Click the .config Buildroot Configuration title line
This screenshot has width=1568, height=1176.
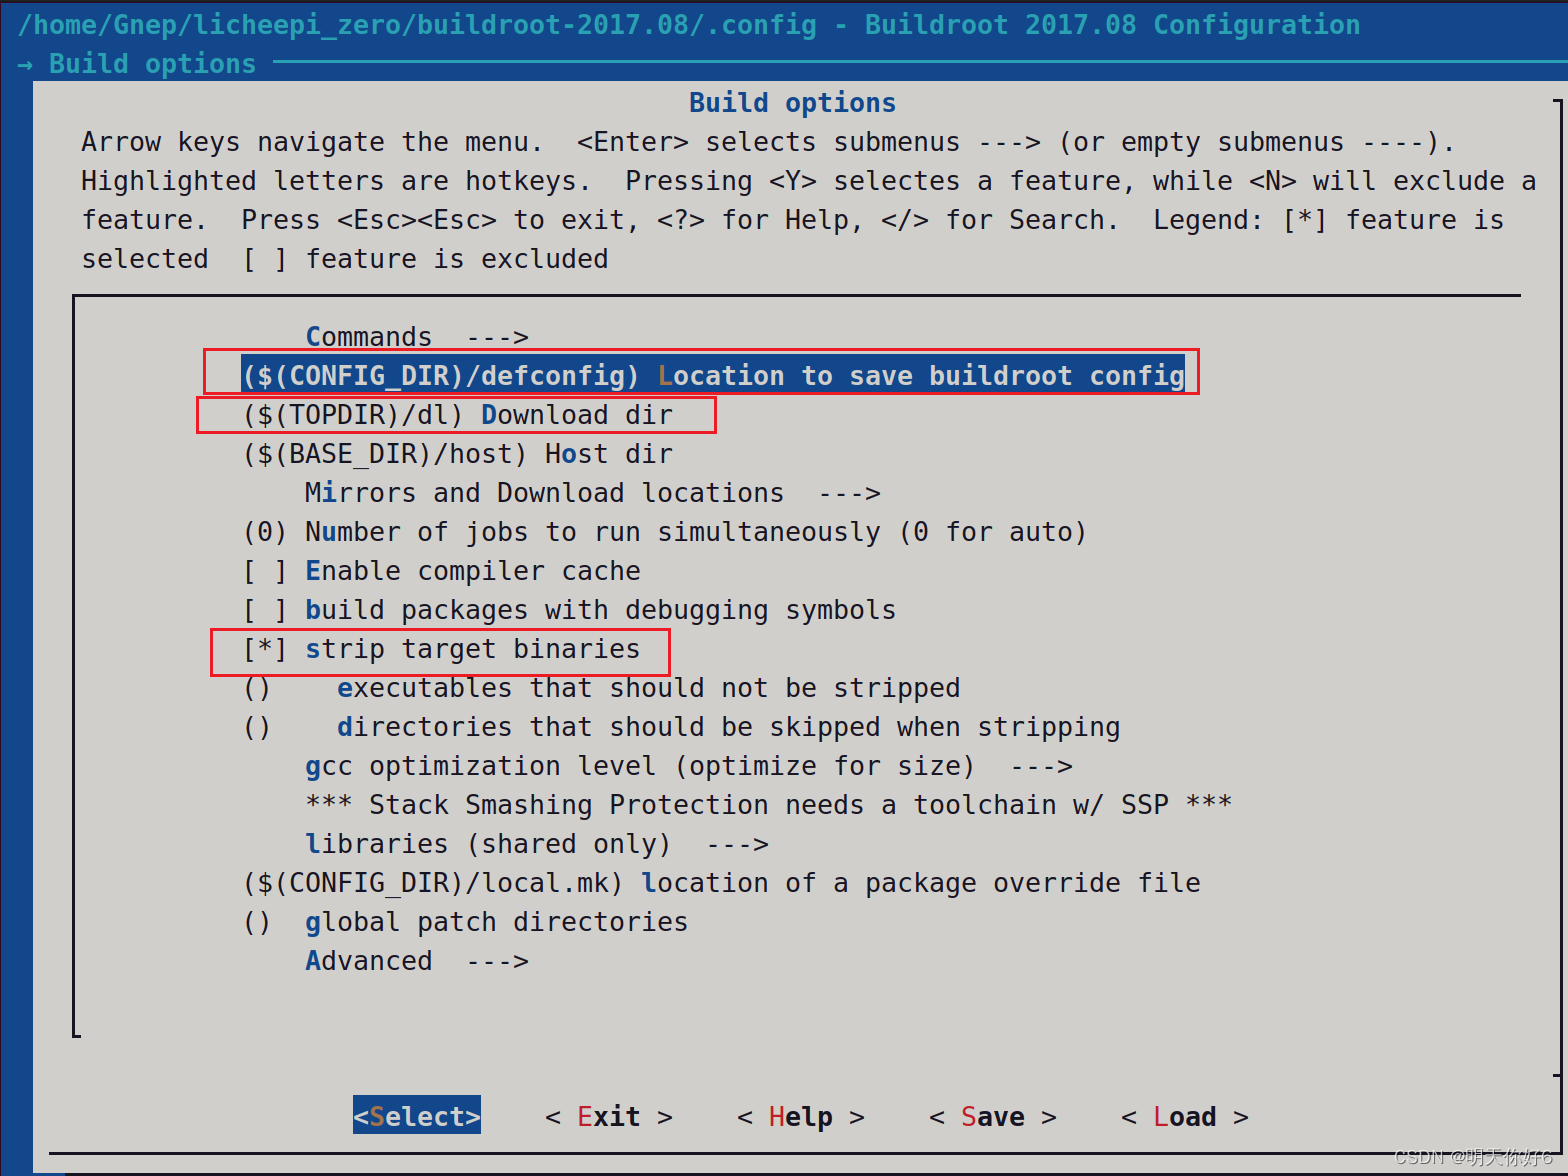click(x=689, y=25)
